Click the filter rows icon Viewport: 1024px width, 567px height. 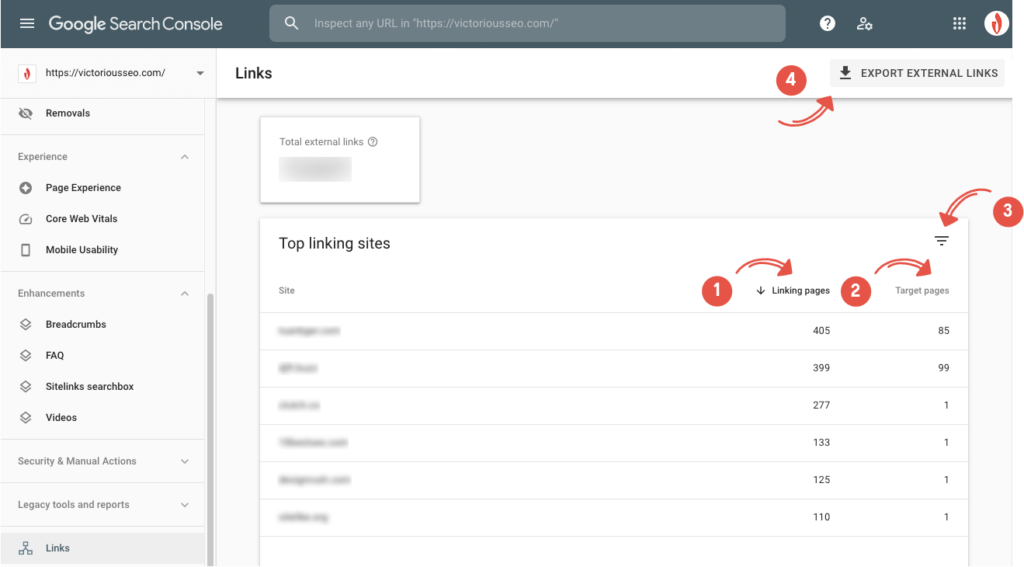[x=941, y=241]
